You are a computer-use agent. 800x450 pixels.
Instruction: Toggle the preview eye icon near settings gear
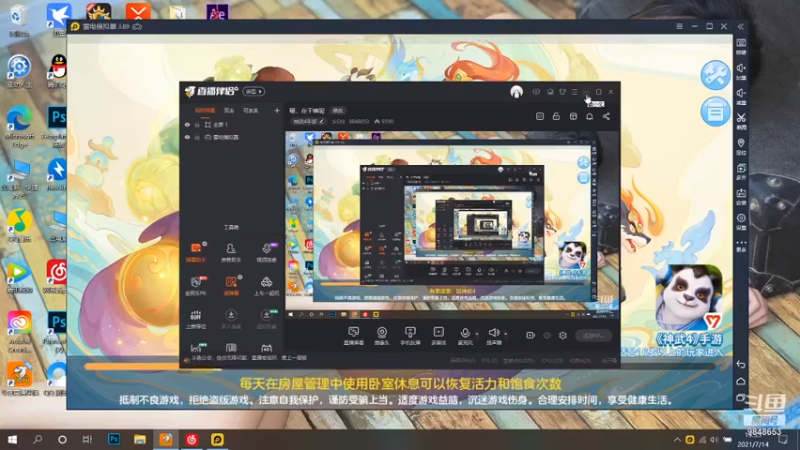click(x=547, y=335)
